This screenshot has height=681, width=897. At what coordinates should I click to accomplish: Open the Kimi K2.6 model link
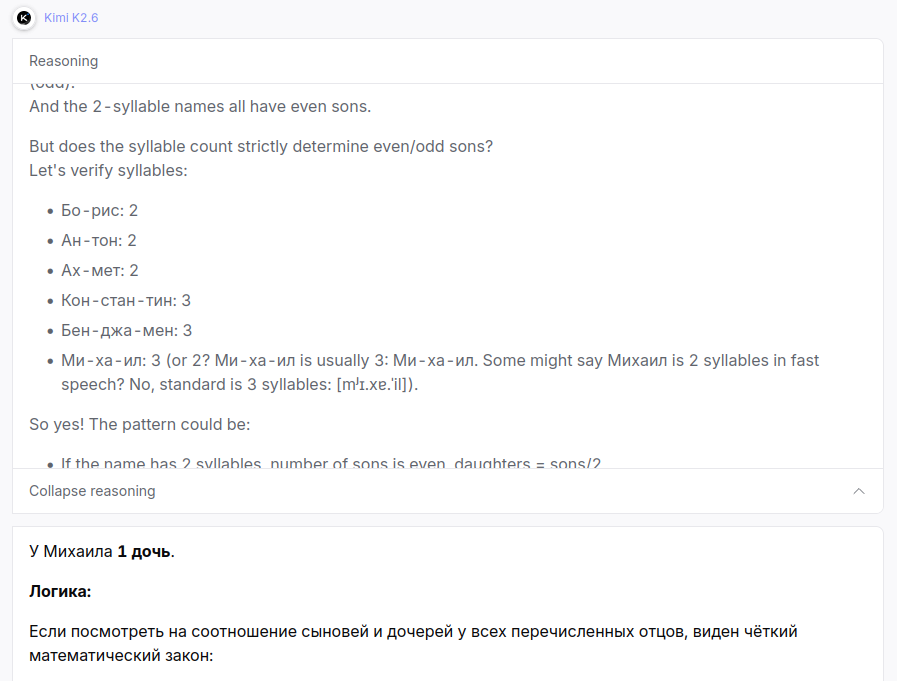71,18
